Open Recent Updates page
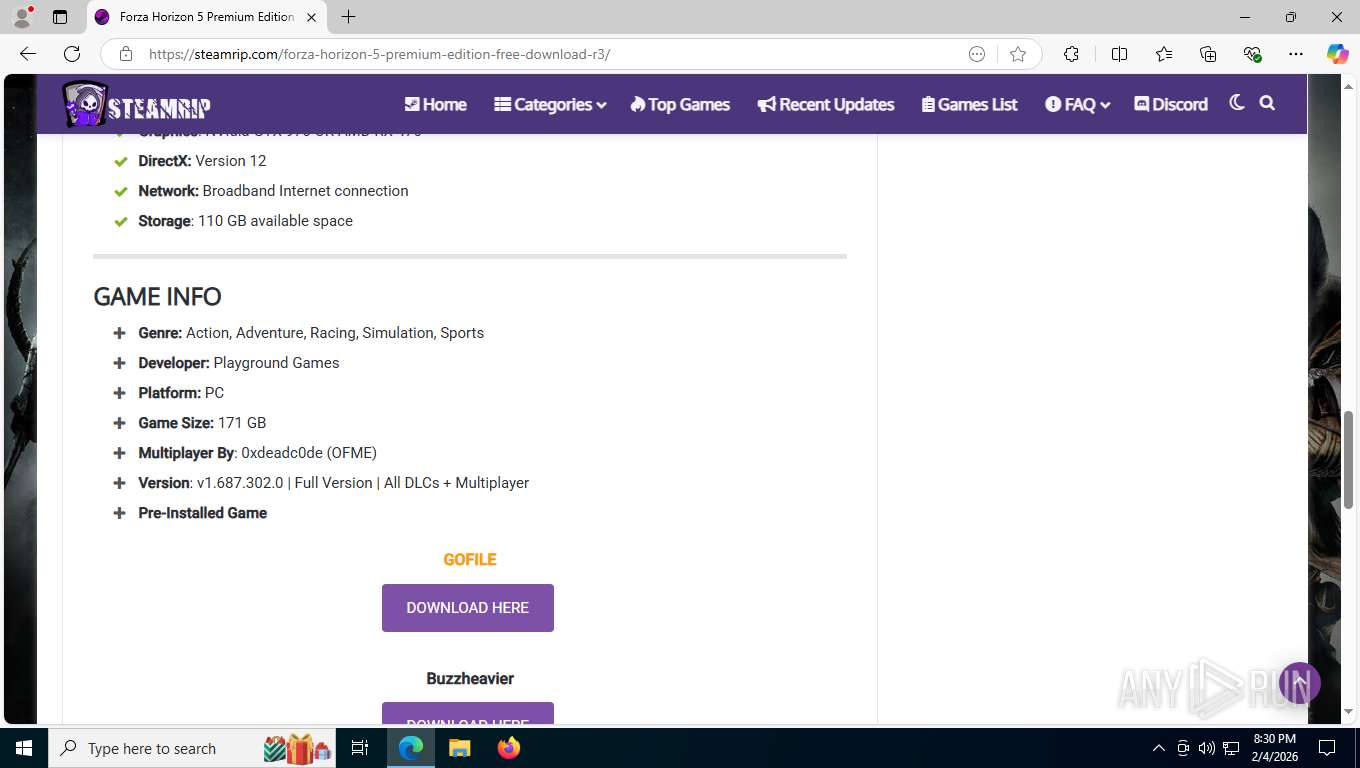 point(826,104)
